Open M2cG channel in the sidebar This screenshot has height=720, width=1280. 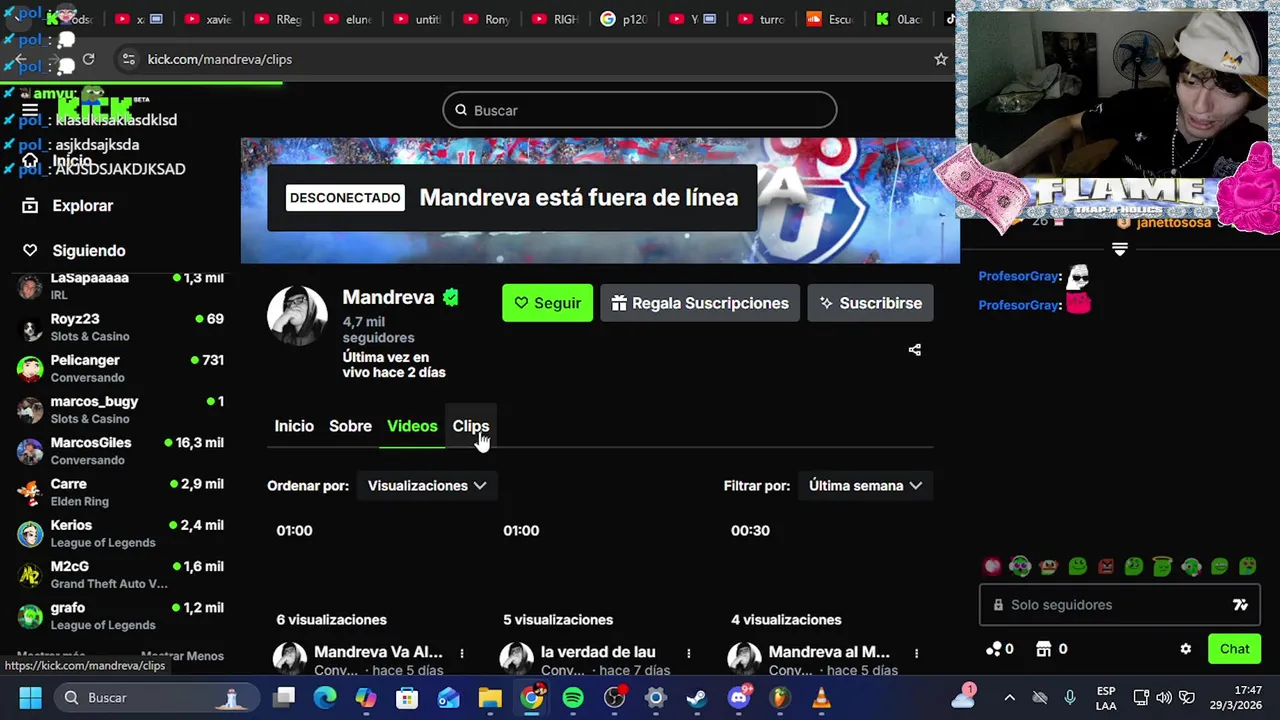[x=120, y=574]
